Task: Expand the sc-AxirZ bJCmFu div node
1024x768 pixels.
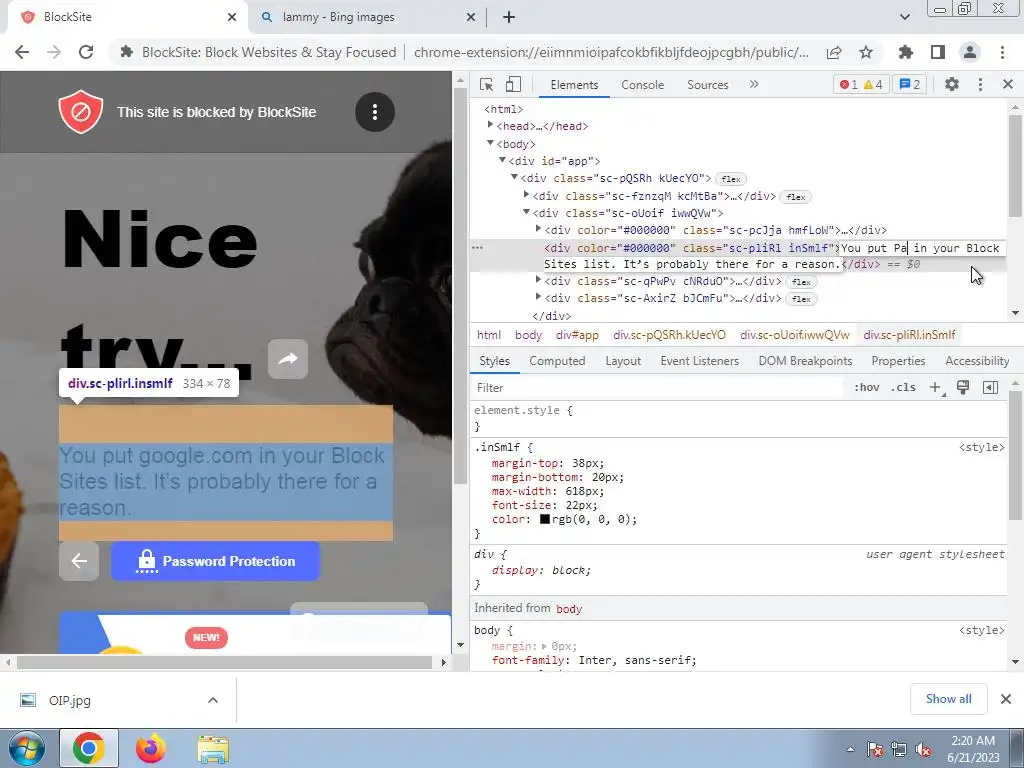Action: click(538, 296)
